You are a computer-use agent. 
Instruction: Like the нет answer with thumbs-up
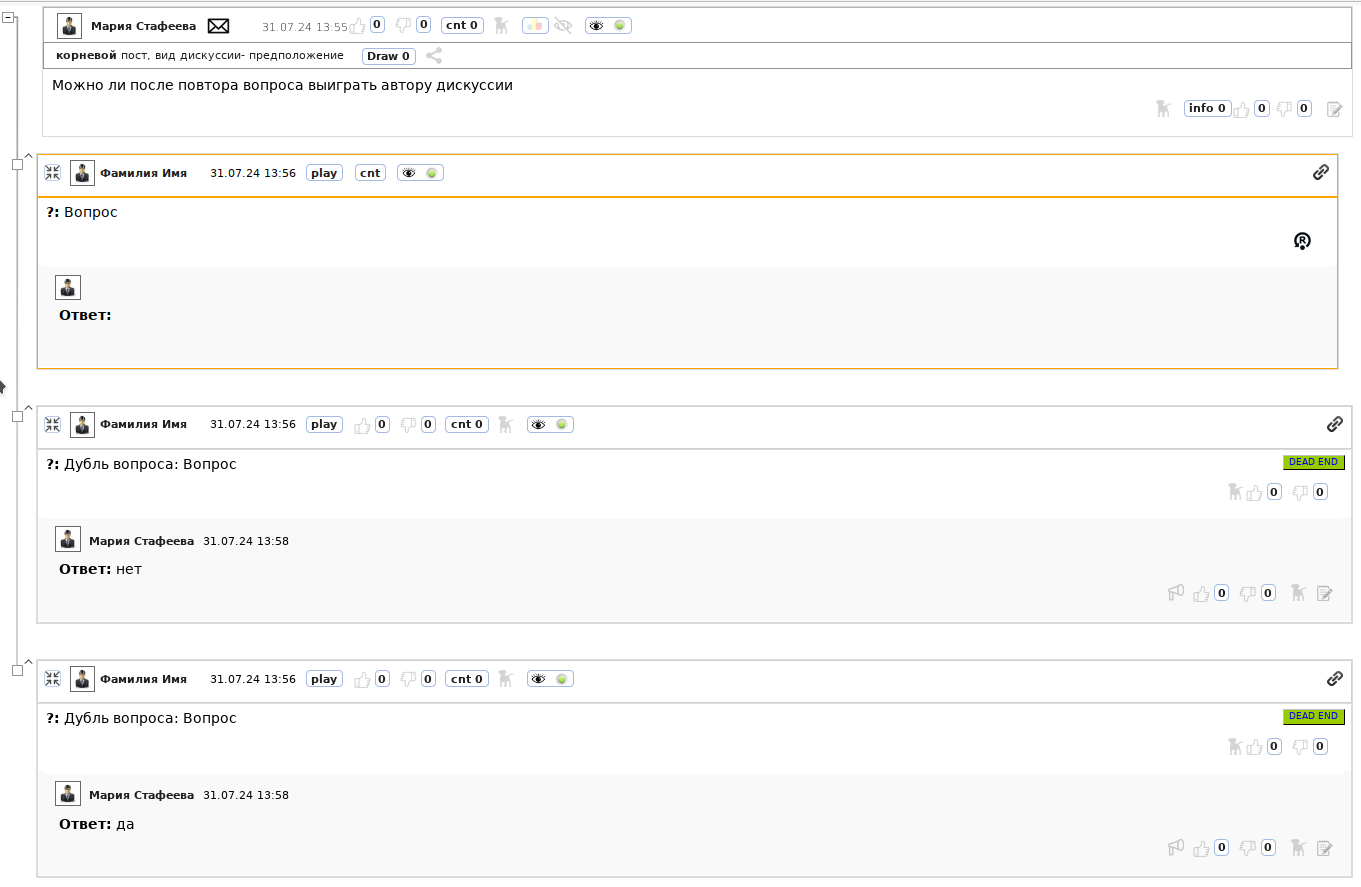tap(1202, 593)
